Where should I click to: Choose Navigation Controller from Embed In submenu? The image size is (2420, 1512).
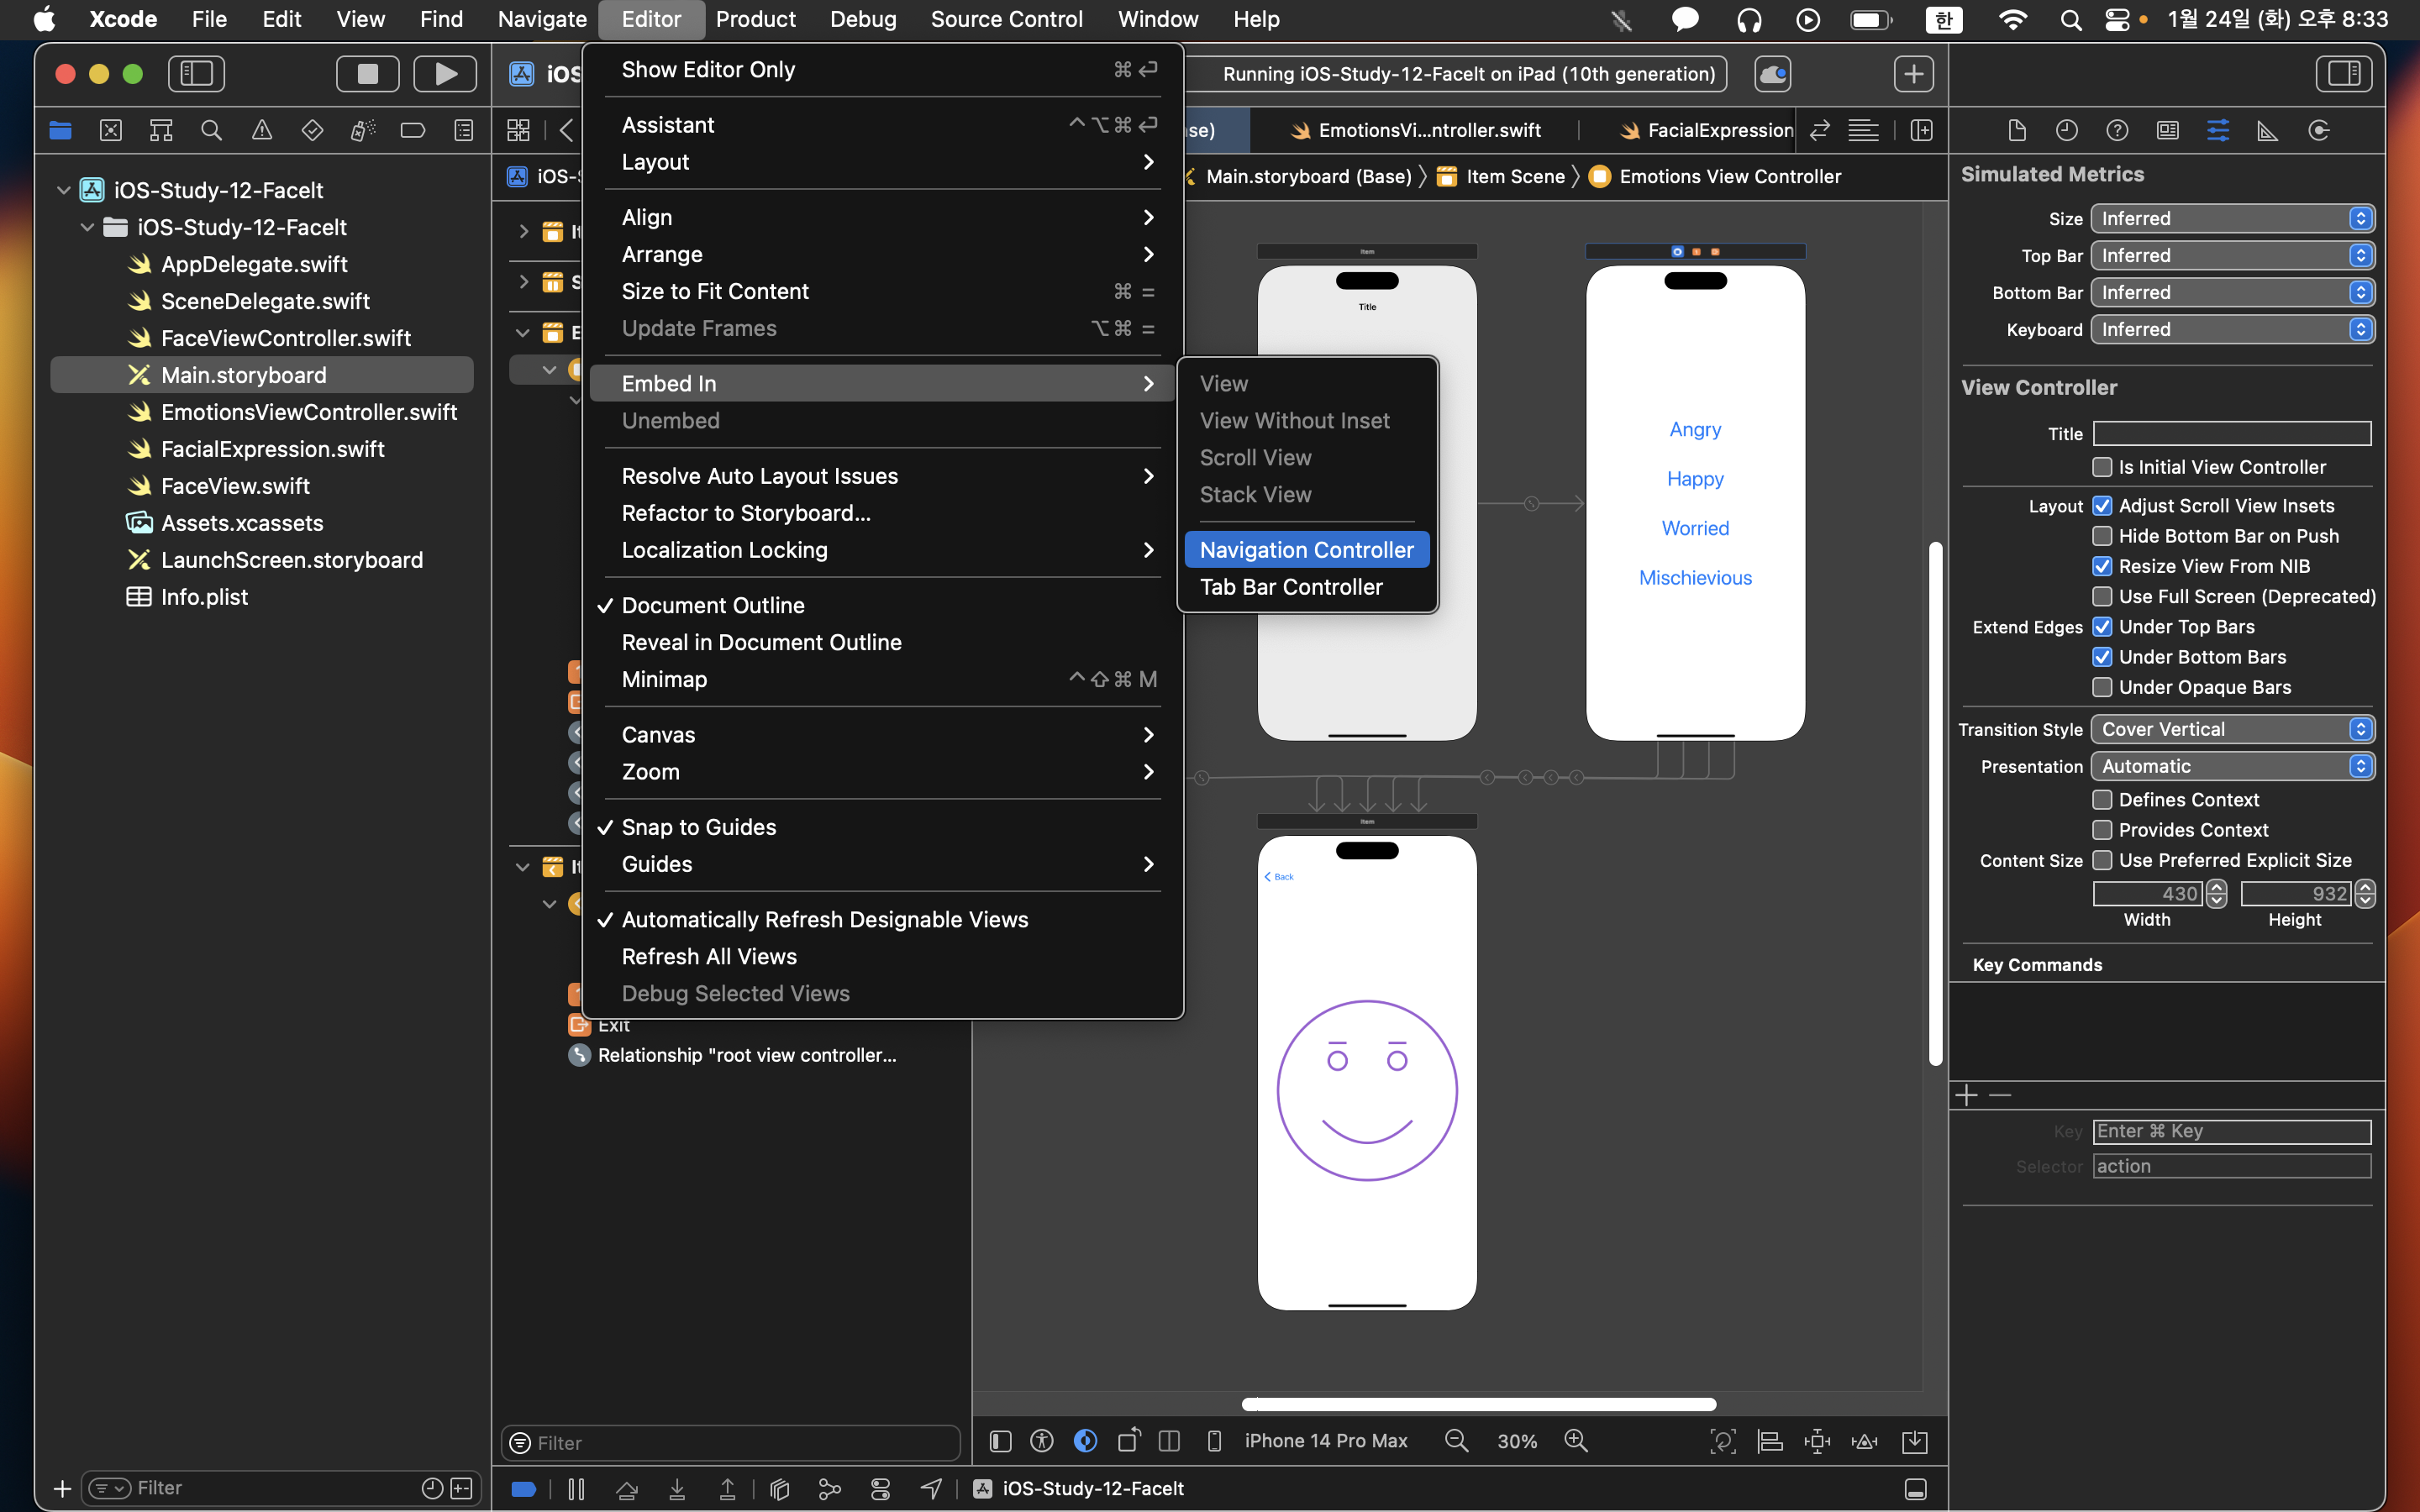click(x=1306, y=550)
